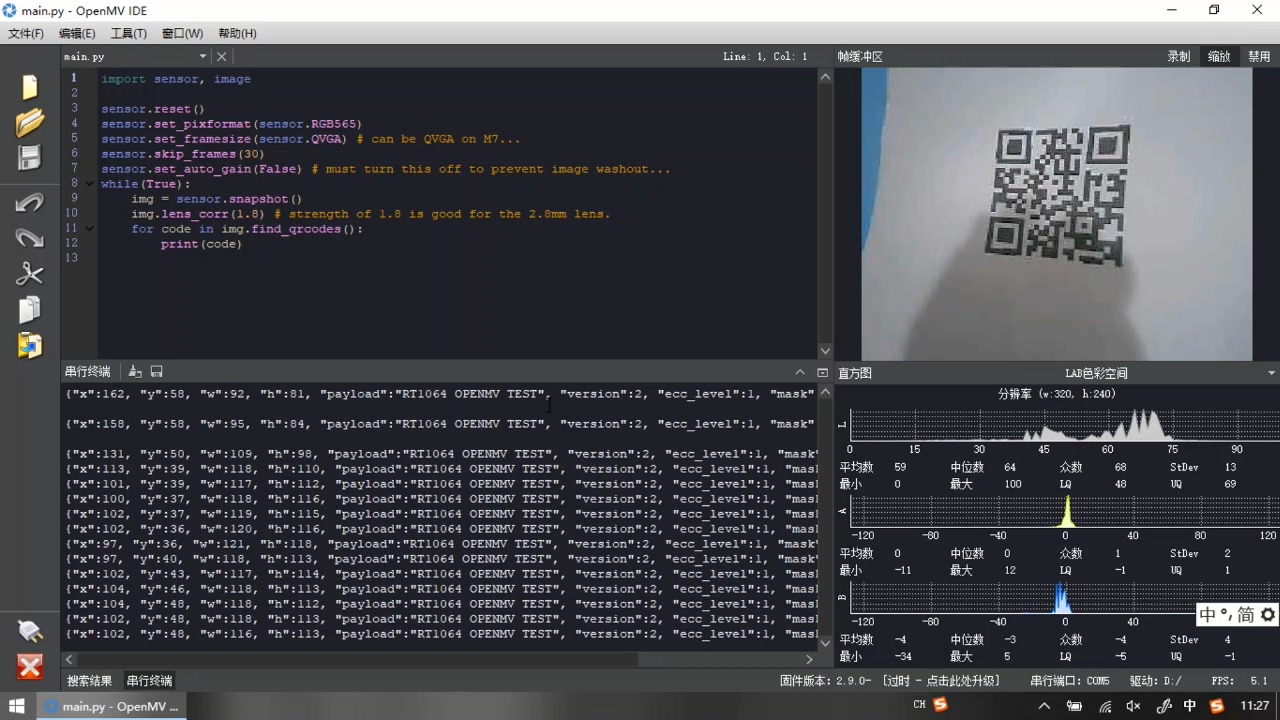Image resolution: width=1280 pixels, height=720 pixels.
Task: Open the network icon in the tray
Action: (1105, 706)
